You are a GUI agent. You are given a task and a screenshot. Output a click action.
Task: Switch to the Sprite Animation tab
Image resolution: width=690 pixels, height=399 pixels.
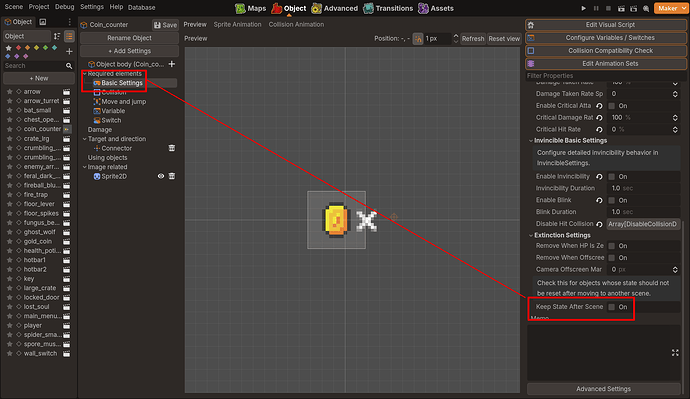coord(237,24)
